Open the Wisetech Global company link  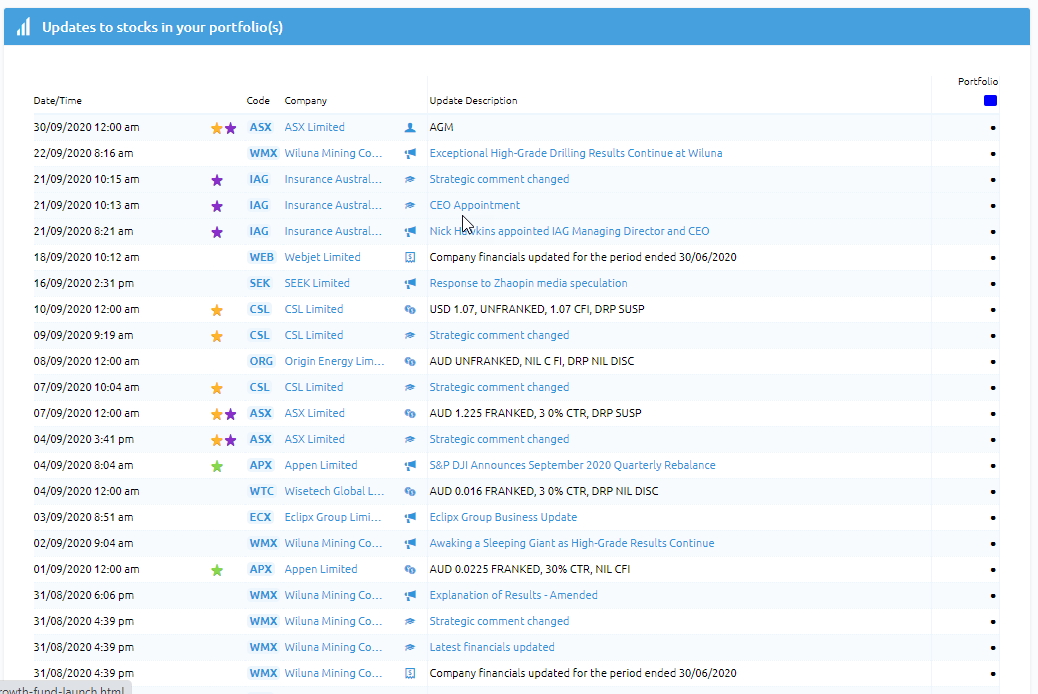(x=334, y=491)
